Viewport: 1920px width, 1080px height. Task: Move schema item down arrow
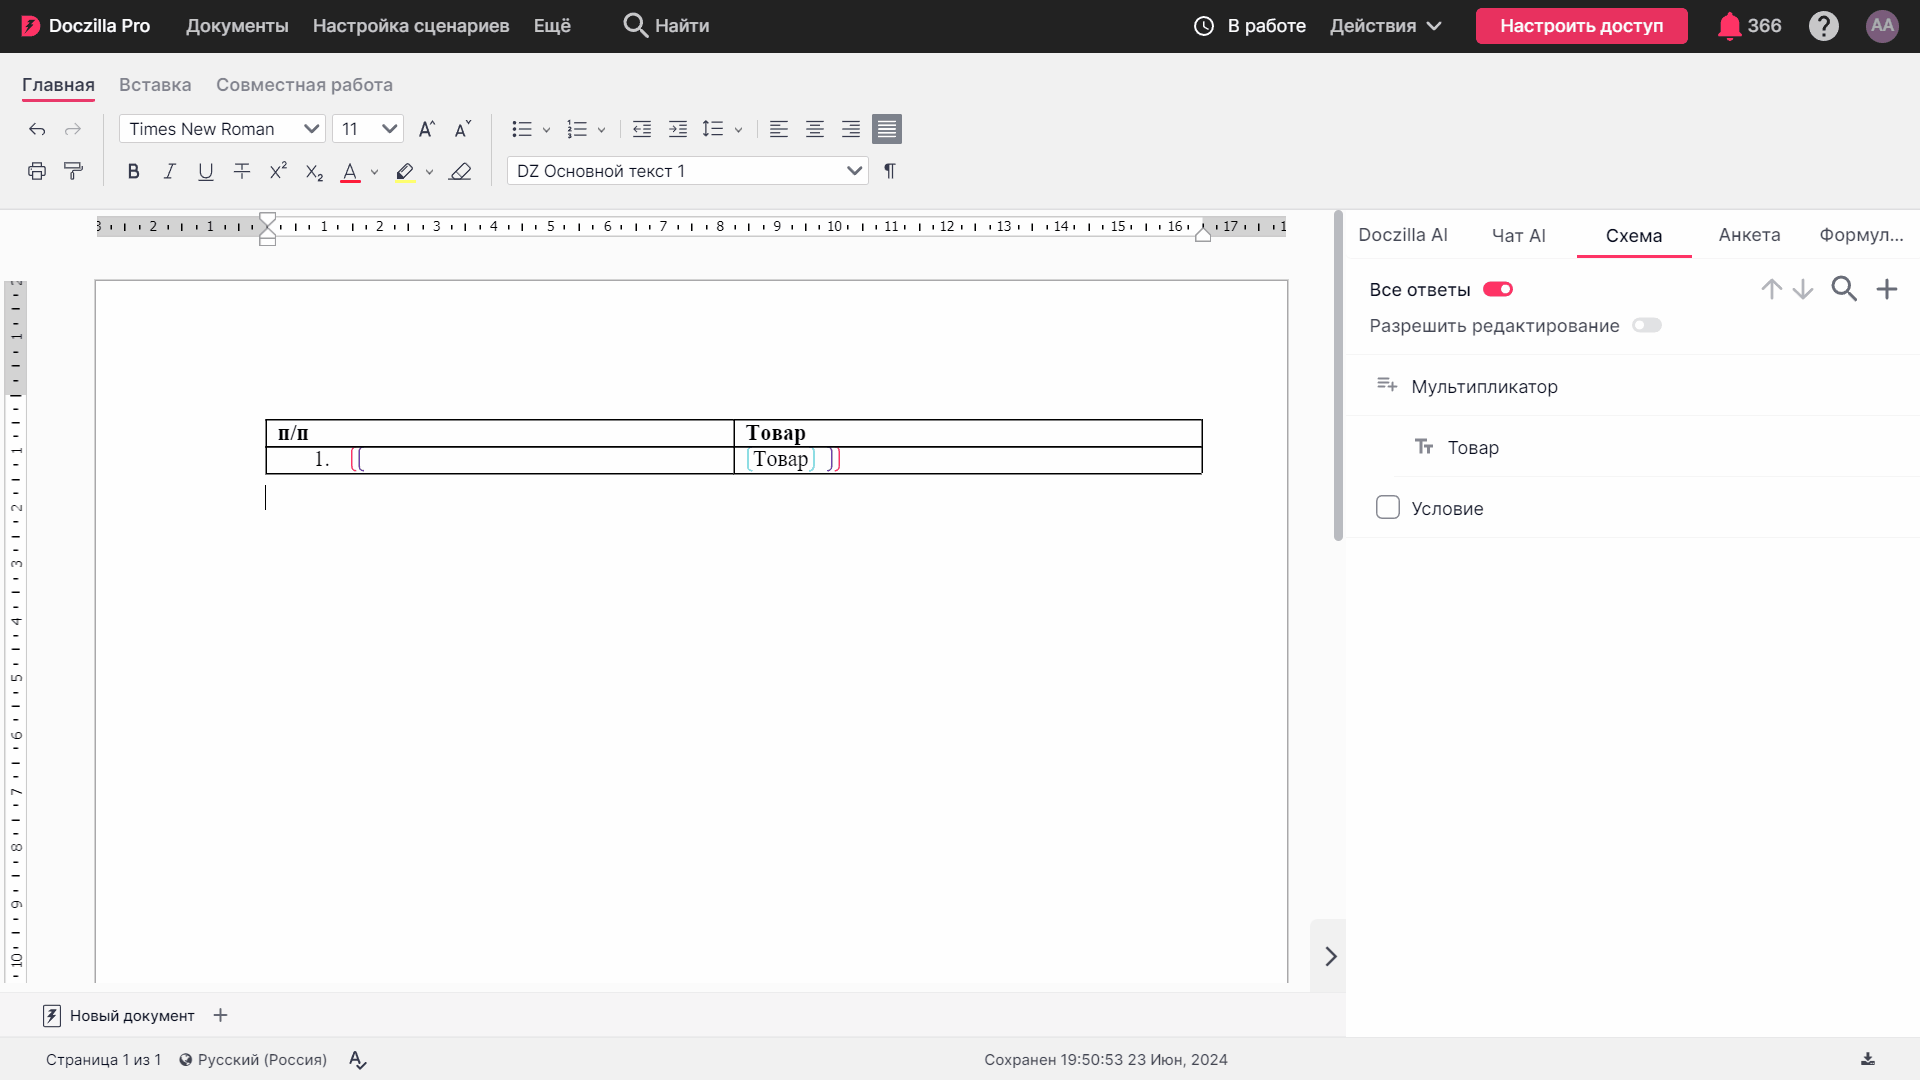click(x=1803, y=289)
